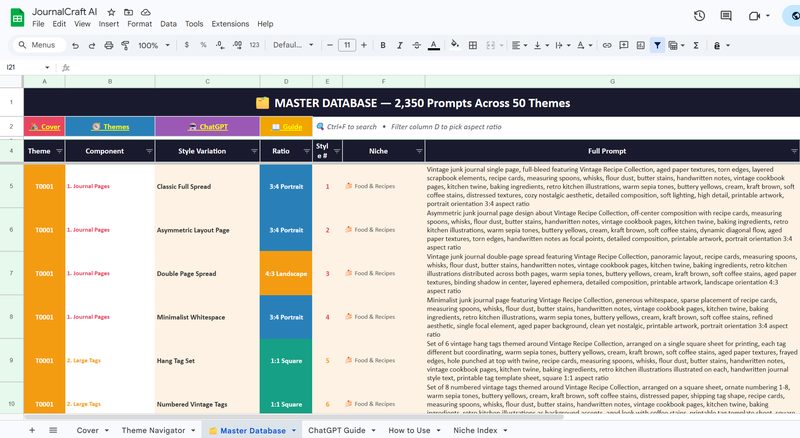
Task: Open the Extensions menu
Action: point(230,23)
